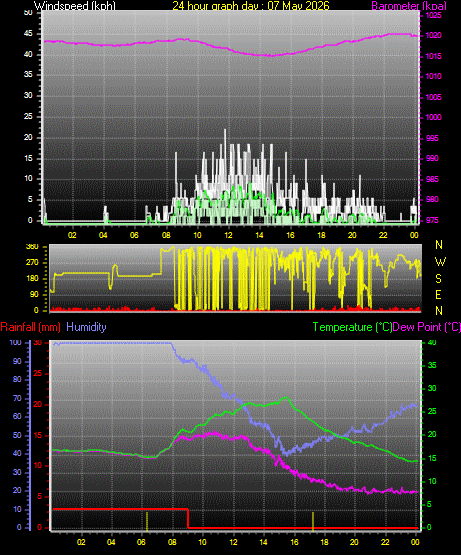Click the 'W' wind direction label
The height and width of the screenshot is (555, 461).
pos(440,262)
